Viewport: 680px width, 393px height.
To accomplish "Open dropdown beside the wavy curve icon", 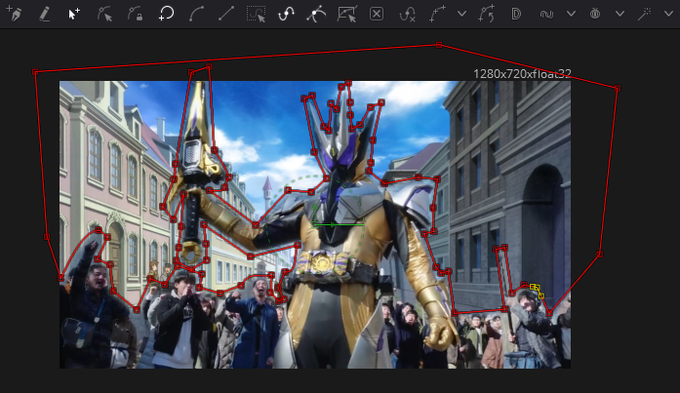I will coord(571,14).
